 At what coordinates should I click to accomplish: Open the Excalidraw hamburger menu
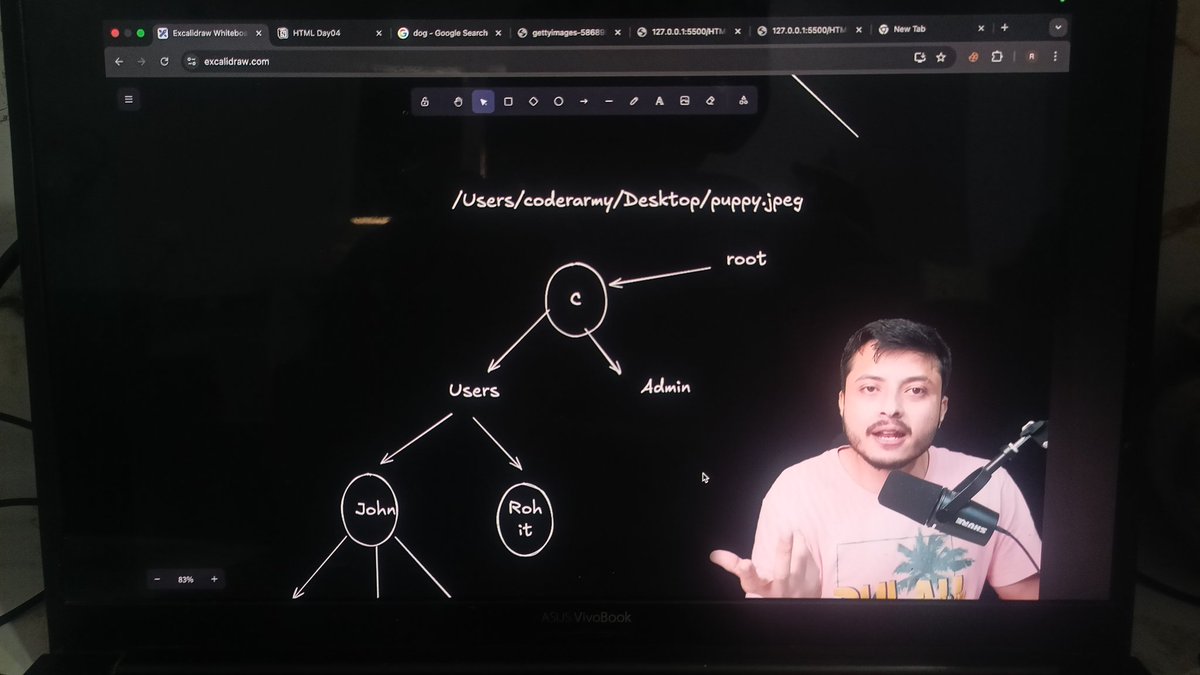[x=128, y=100]
